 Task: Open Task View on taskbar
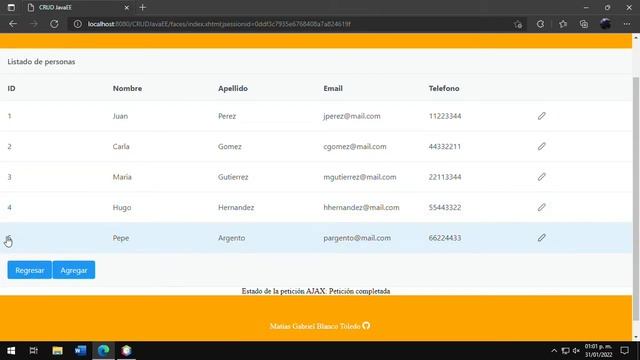point(33,351)
